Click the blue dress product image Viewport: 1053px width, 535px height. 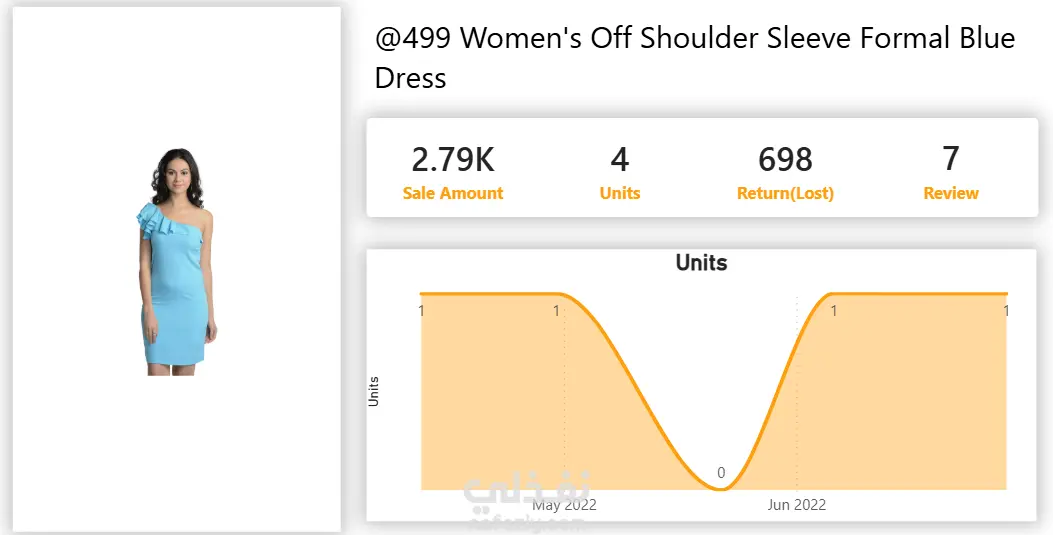click(175, 261)
